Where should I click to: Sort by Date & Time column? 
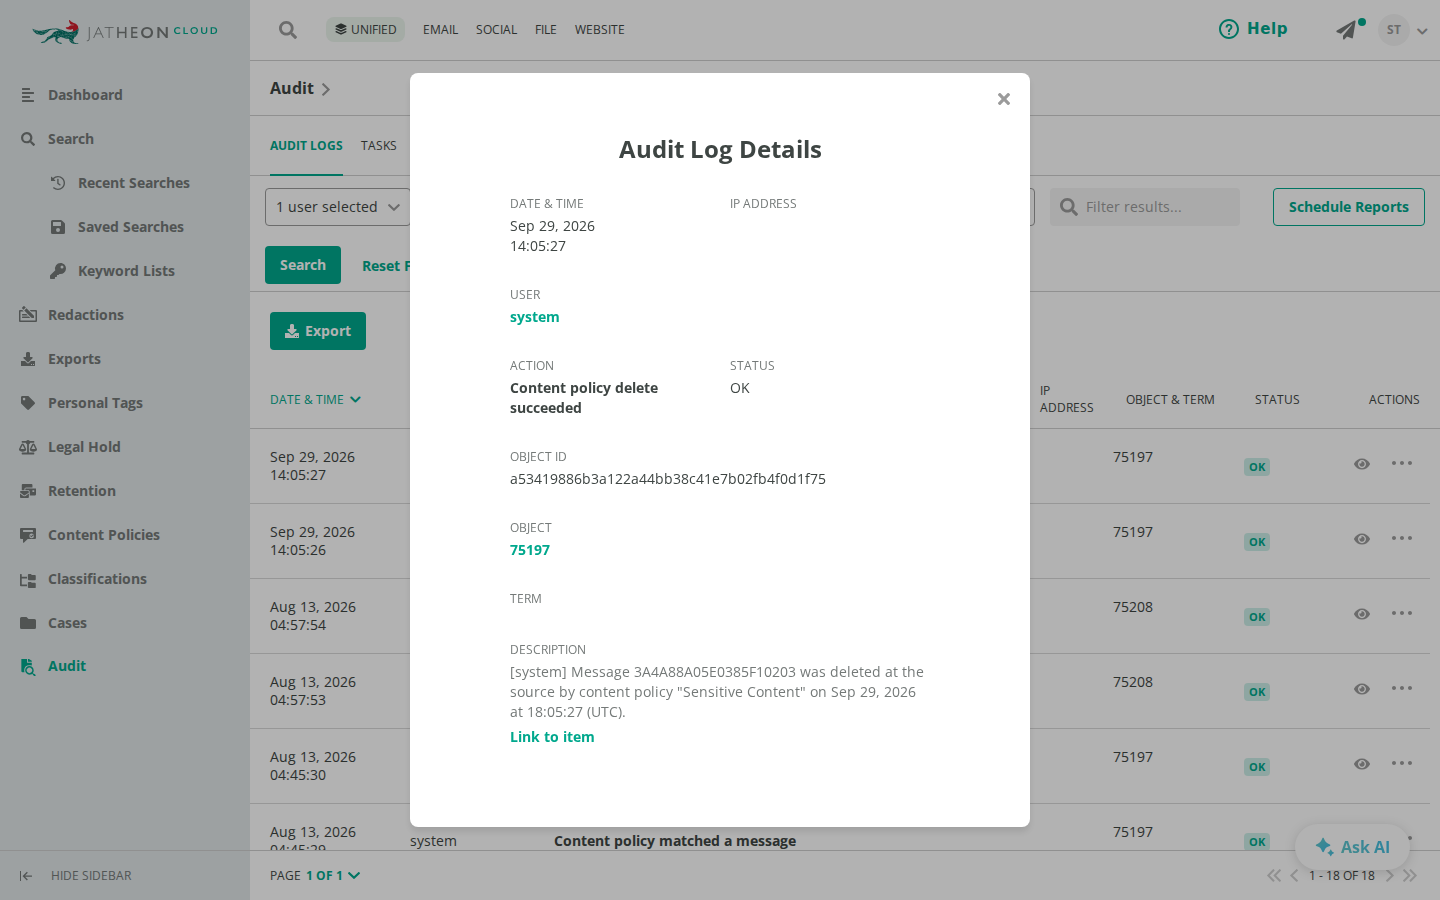(x=315, y=400)
